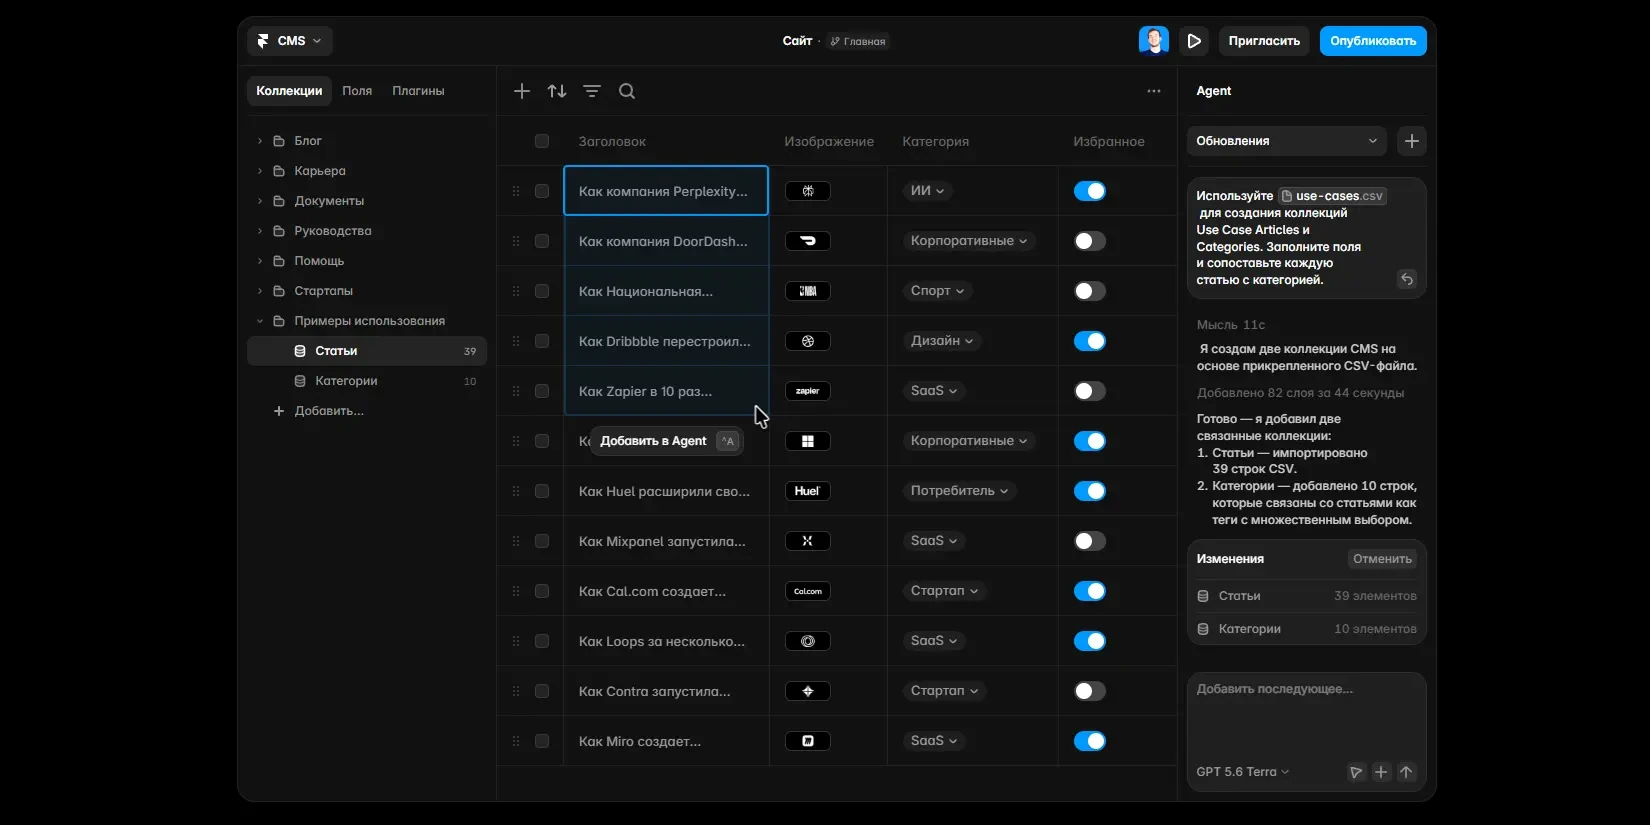Open the ИИ category dropdown
Image resolution: width=1650 pixels, height=825 pixels.
[927, 191]
